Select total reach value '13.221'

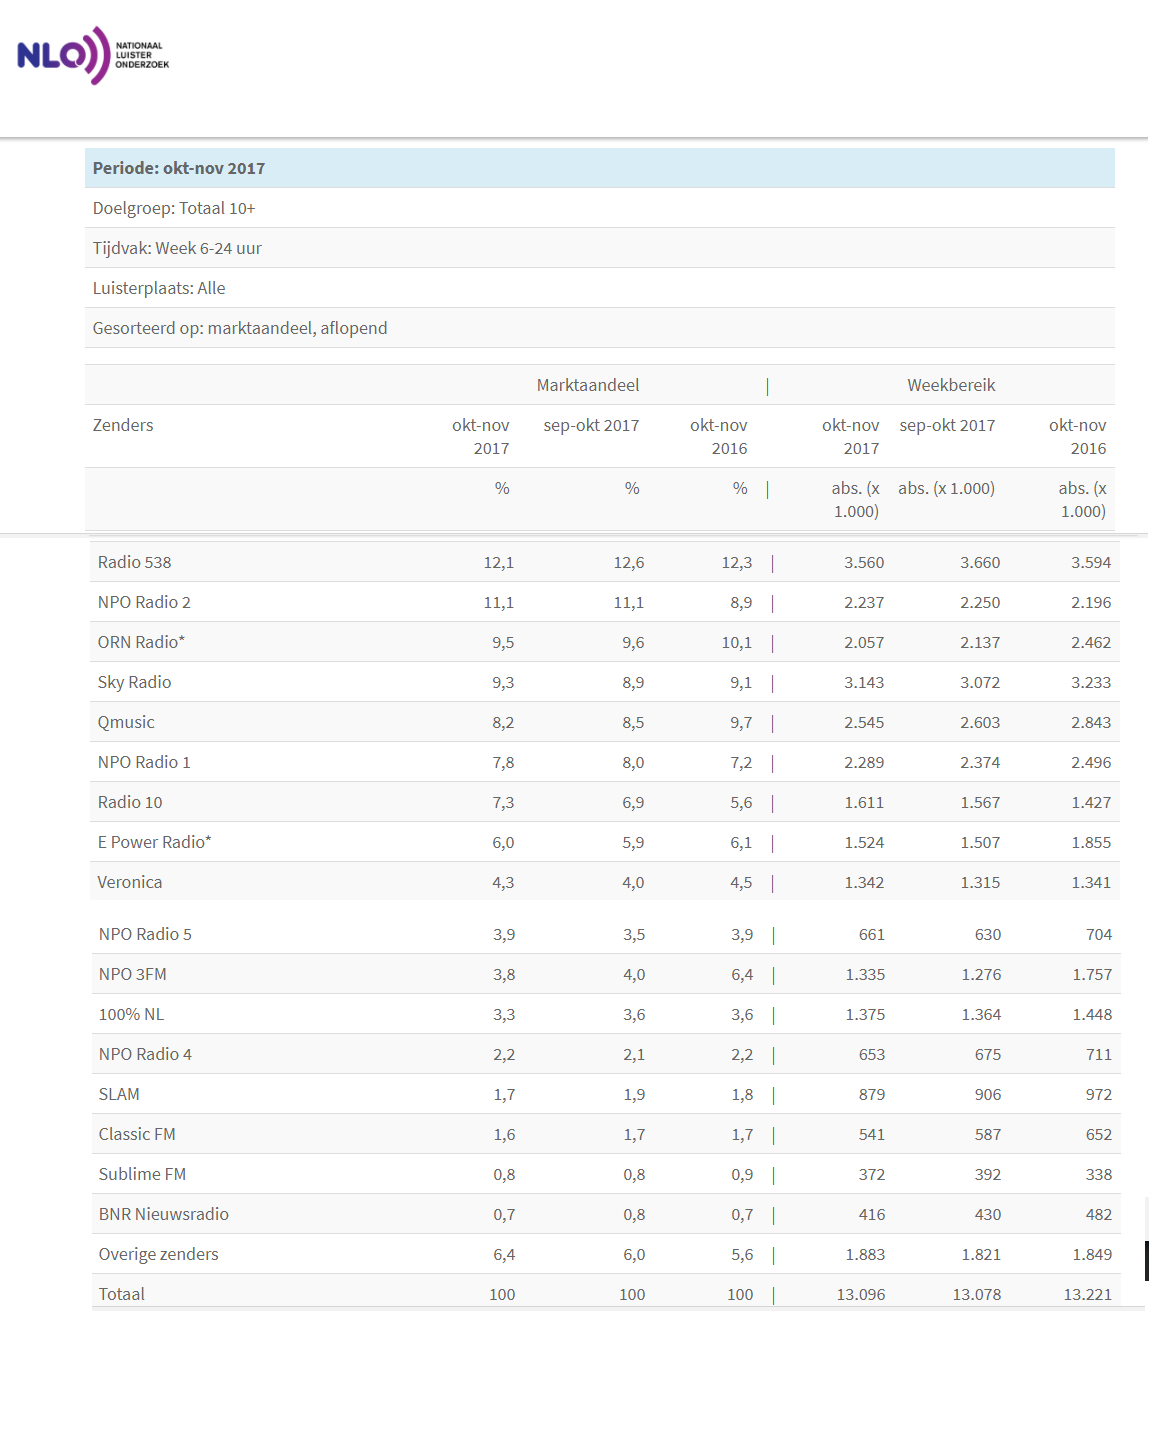(1088, 1294)
